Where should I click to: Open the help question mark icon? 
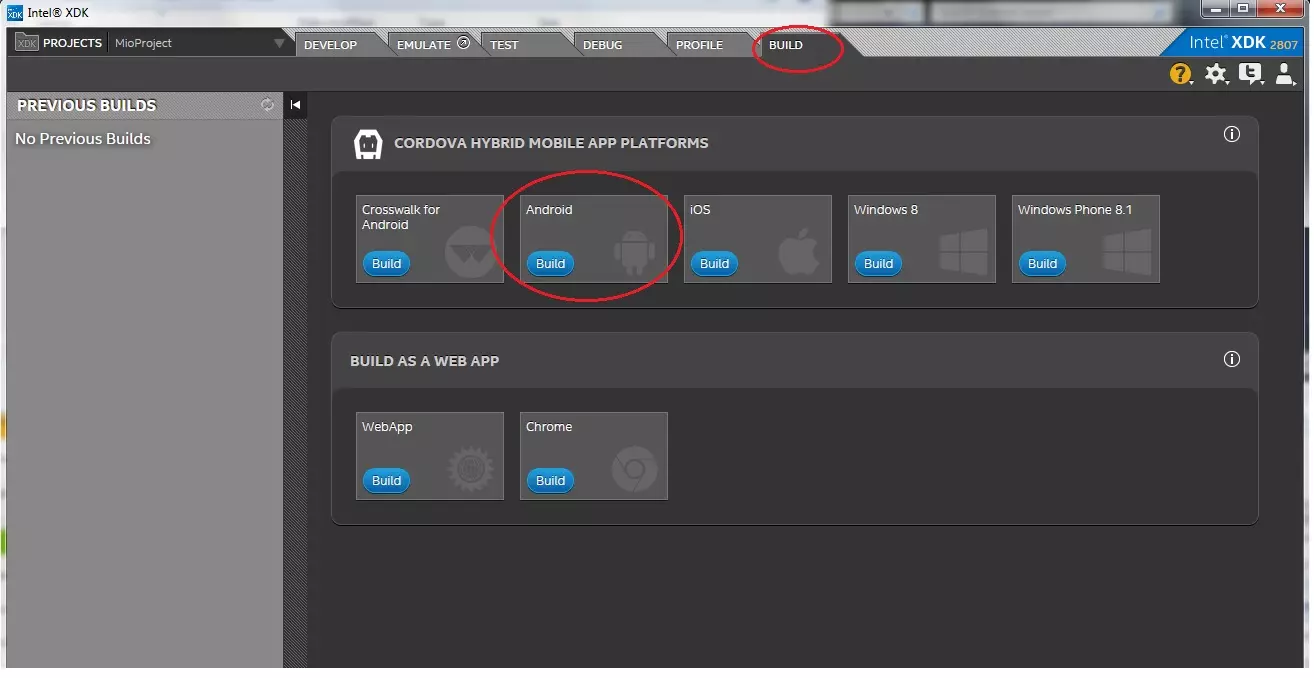click(1181, 74)
